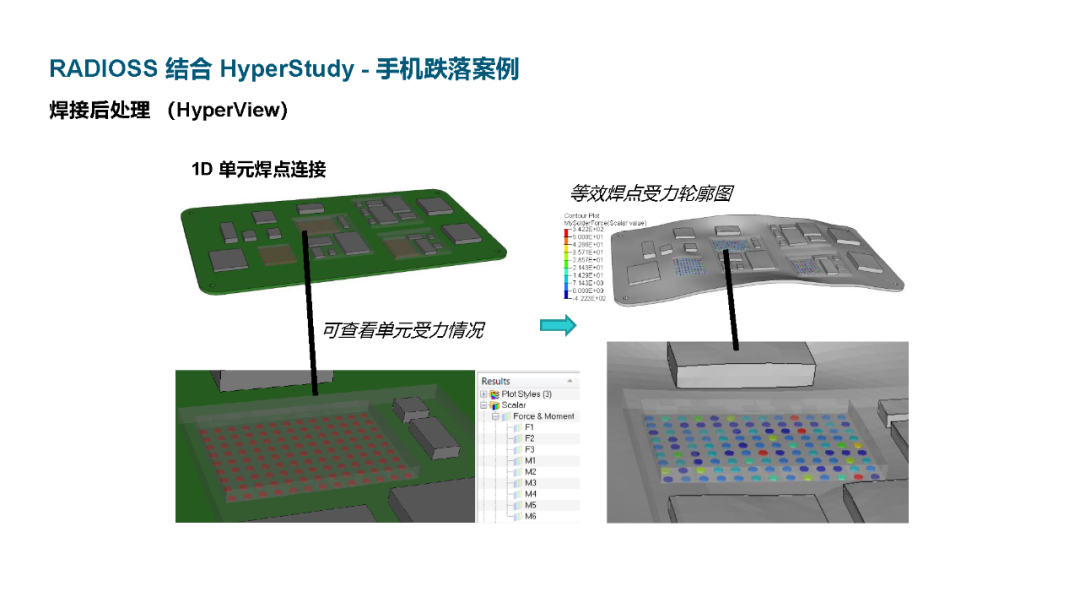This screenshot has height=608, width=1080.
Task: Select the Plot Styles (3) row
Action: (x=528, y=395)
